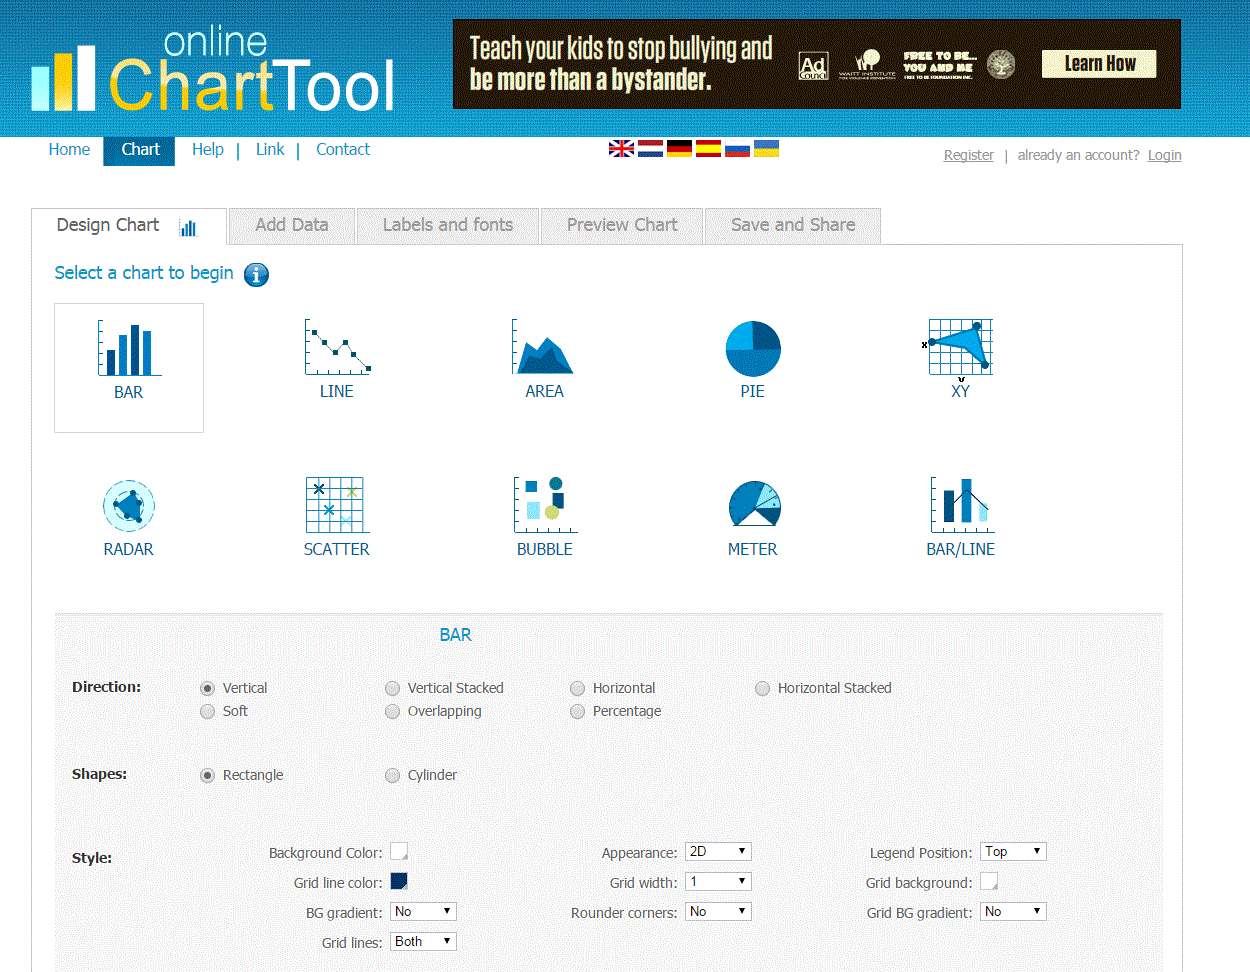Click the Register link
1250x972 pixels.
[x=967, y=155]
